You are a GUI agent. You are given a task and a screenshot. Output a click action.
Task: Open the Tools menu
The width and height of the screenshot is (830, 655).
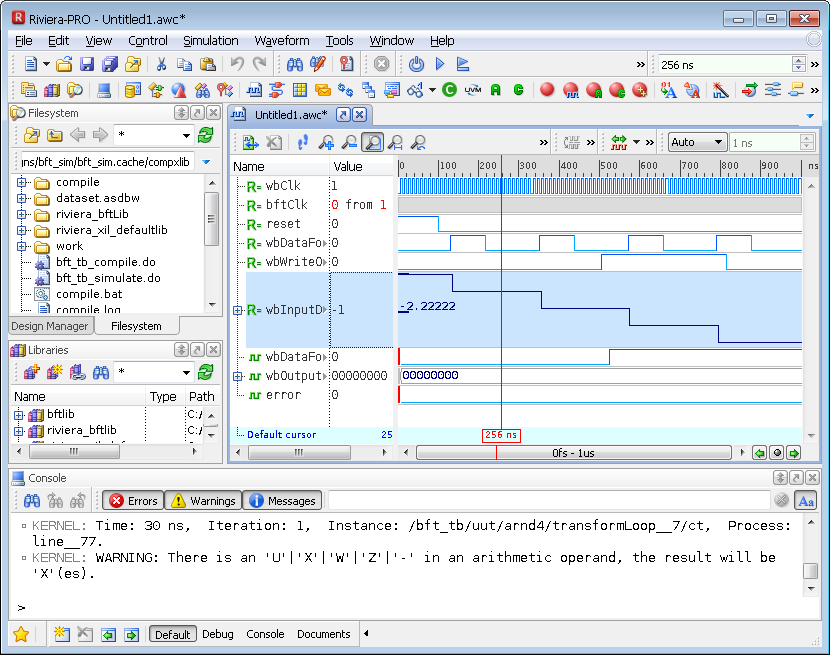coord(339,41)
